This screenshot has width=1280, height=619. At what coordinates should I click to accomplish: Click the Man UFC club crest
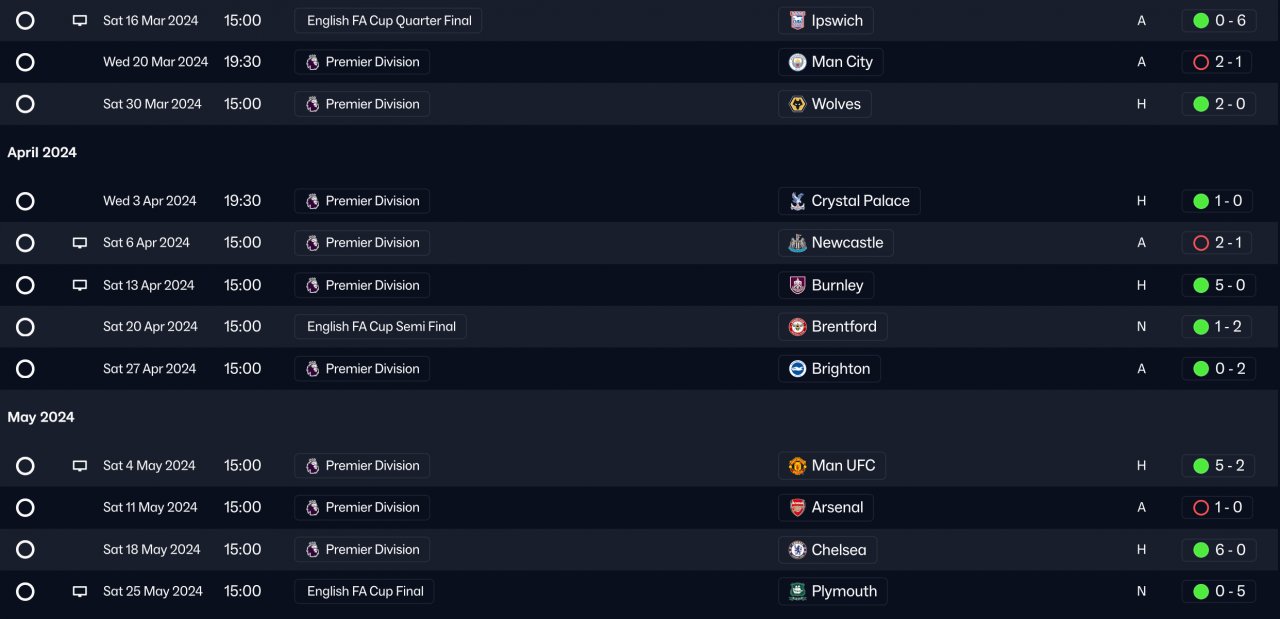797,465
